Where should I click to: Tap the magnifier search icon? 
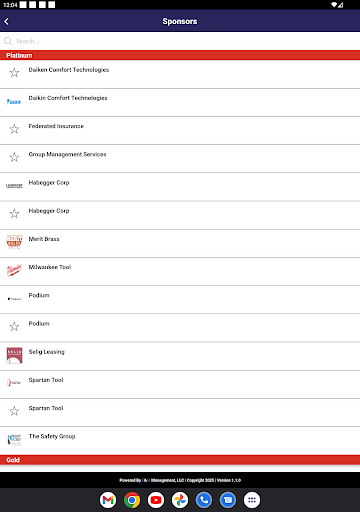pos(8,41)
